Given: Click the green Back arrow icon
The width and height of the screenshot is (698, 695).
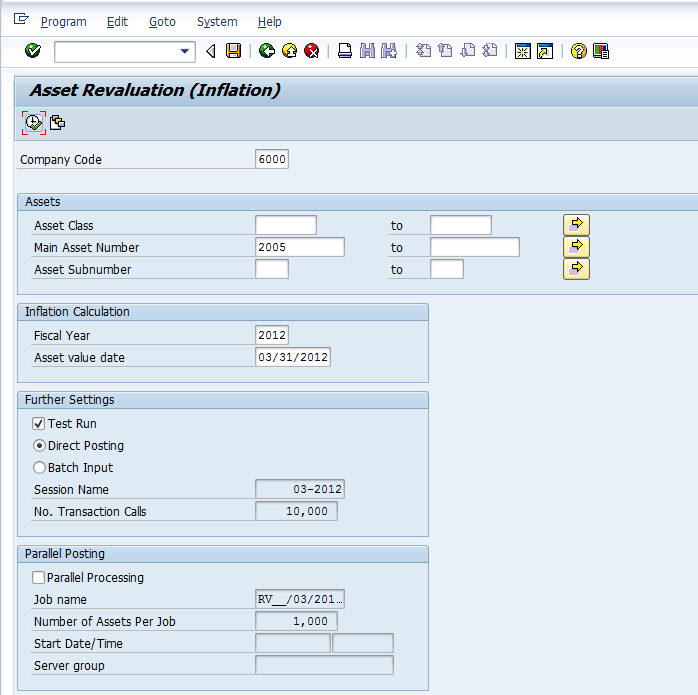Looking at the screenshot, I should (266, 51).
